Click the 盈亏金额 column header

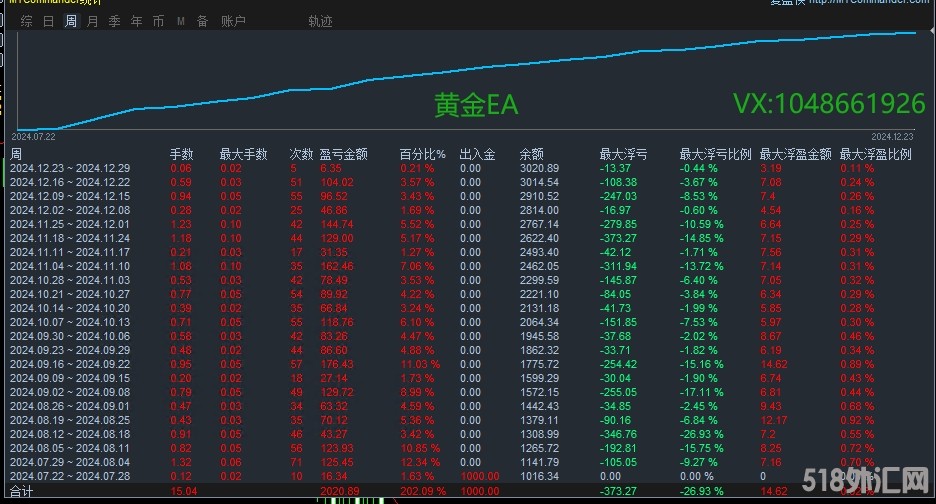[x=343, y=154]
